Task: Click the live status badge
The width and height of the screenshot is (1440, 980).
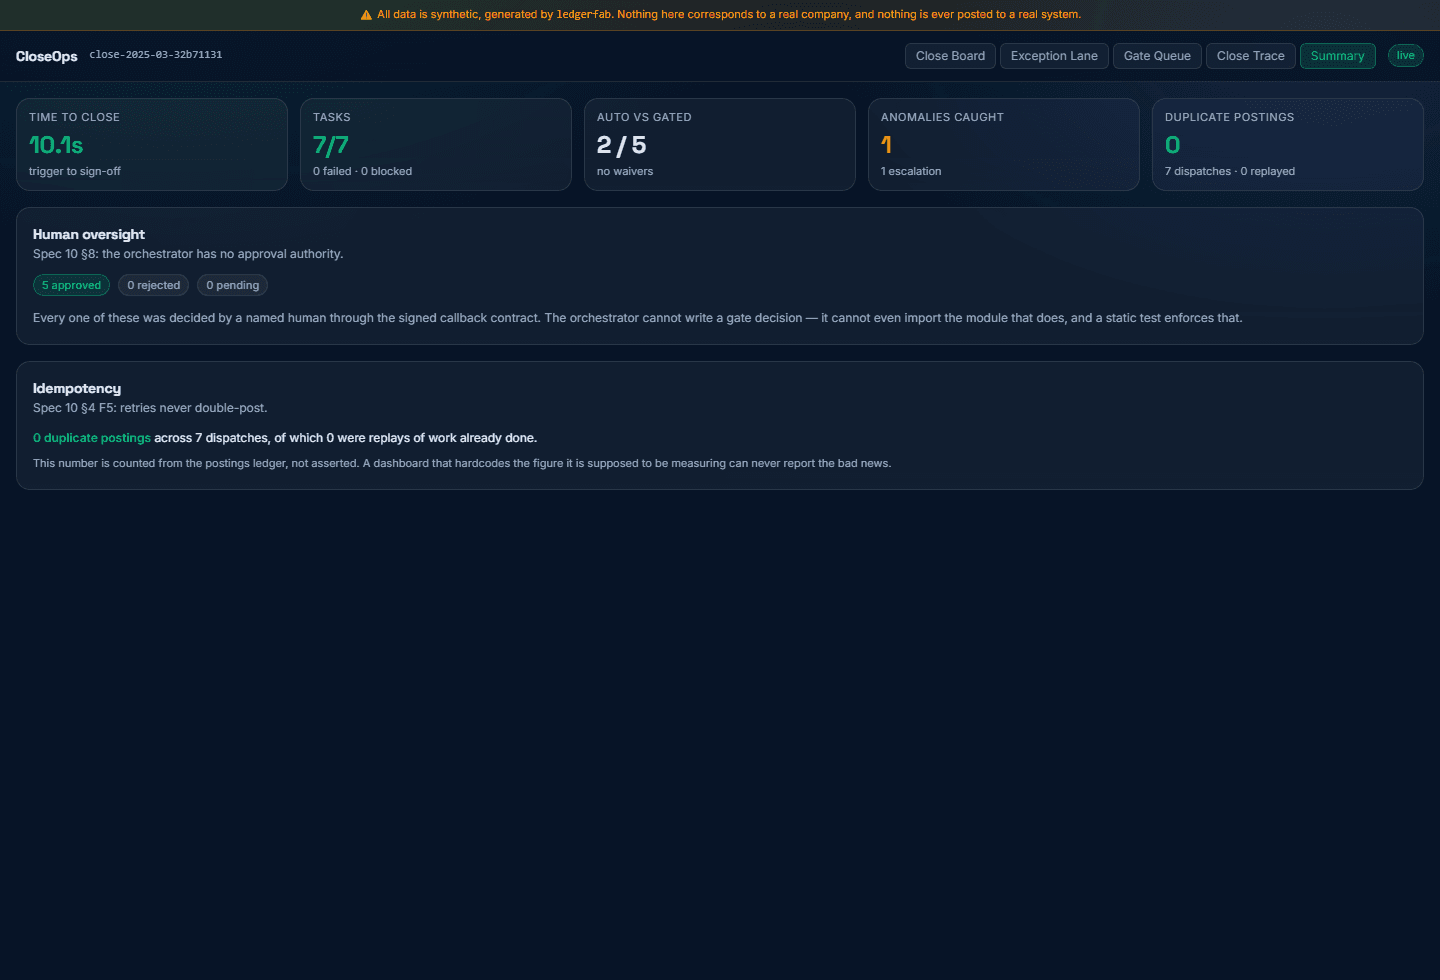Action: (x=1405, y=56)
